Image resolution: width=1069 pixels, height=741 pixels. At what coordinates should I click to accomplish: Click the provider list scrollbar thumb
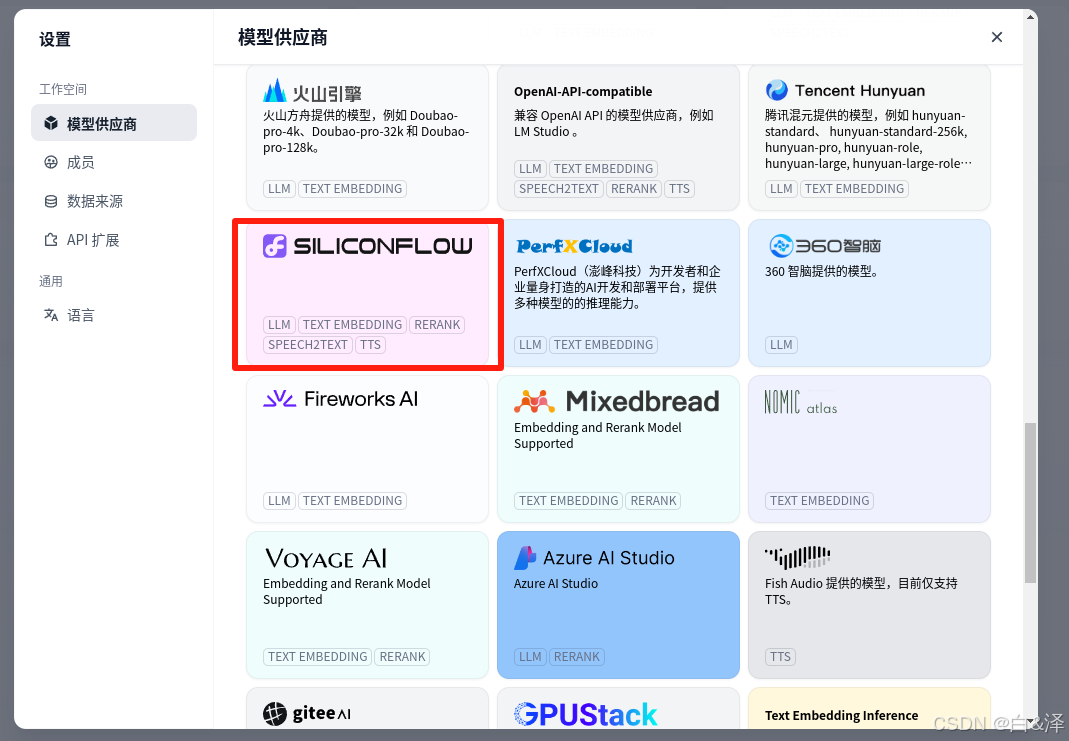[1030, 502]
